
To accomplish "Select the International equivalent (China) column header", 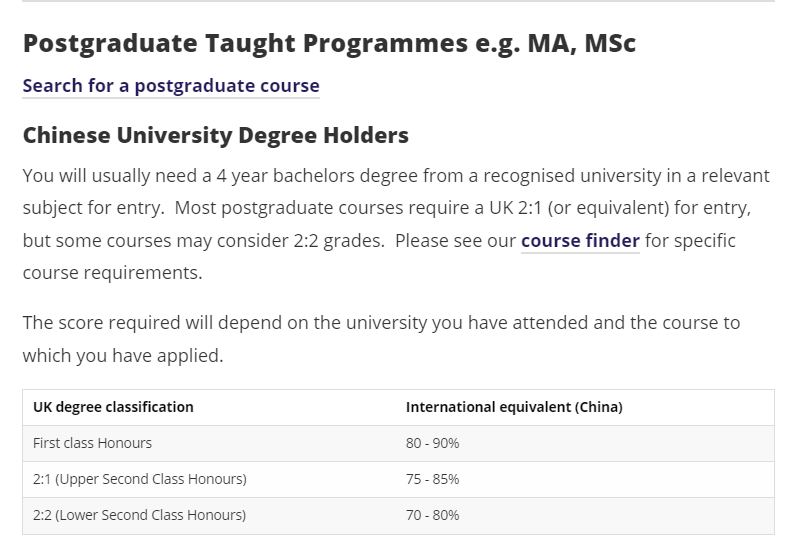I will coord(514,407).
